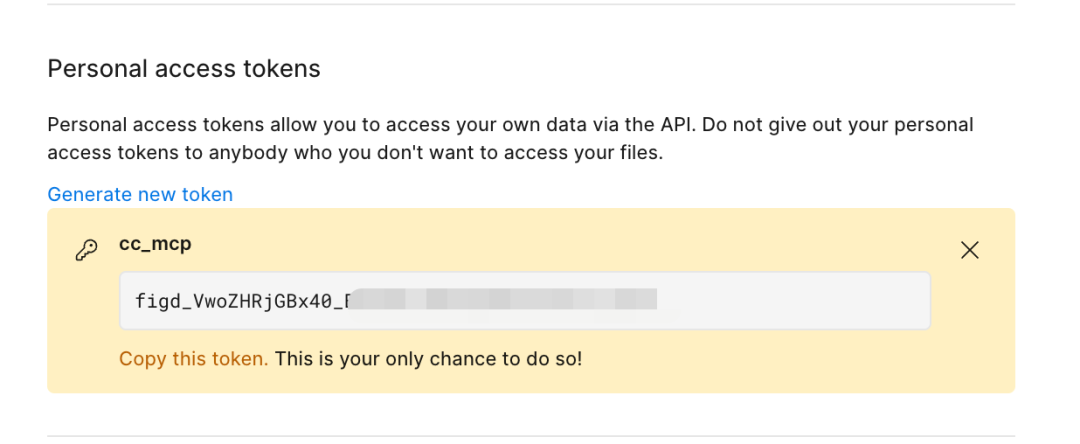Click the 'only chance to do so' warning text
Screen dimensions: 1080x444
point(428,358)
